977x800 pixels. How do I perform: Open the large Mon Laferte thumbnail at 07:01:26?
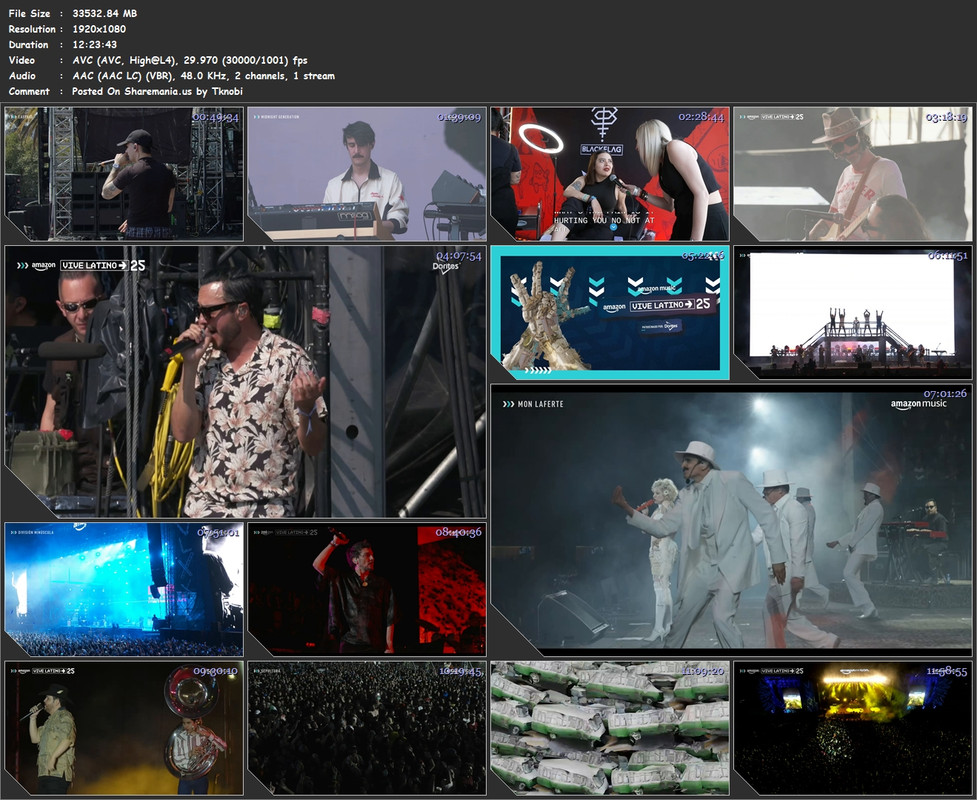tap(732, 520)
